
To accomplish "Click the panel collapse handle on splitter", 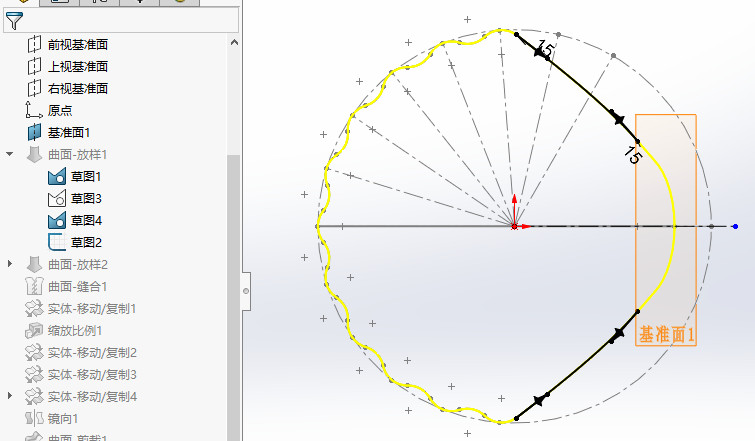I will tap(246, 291).
